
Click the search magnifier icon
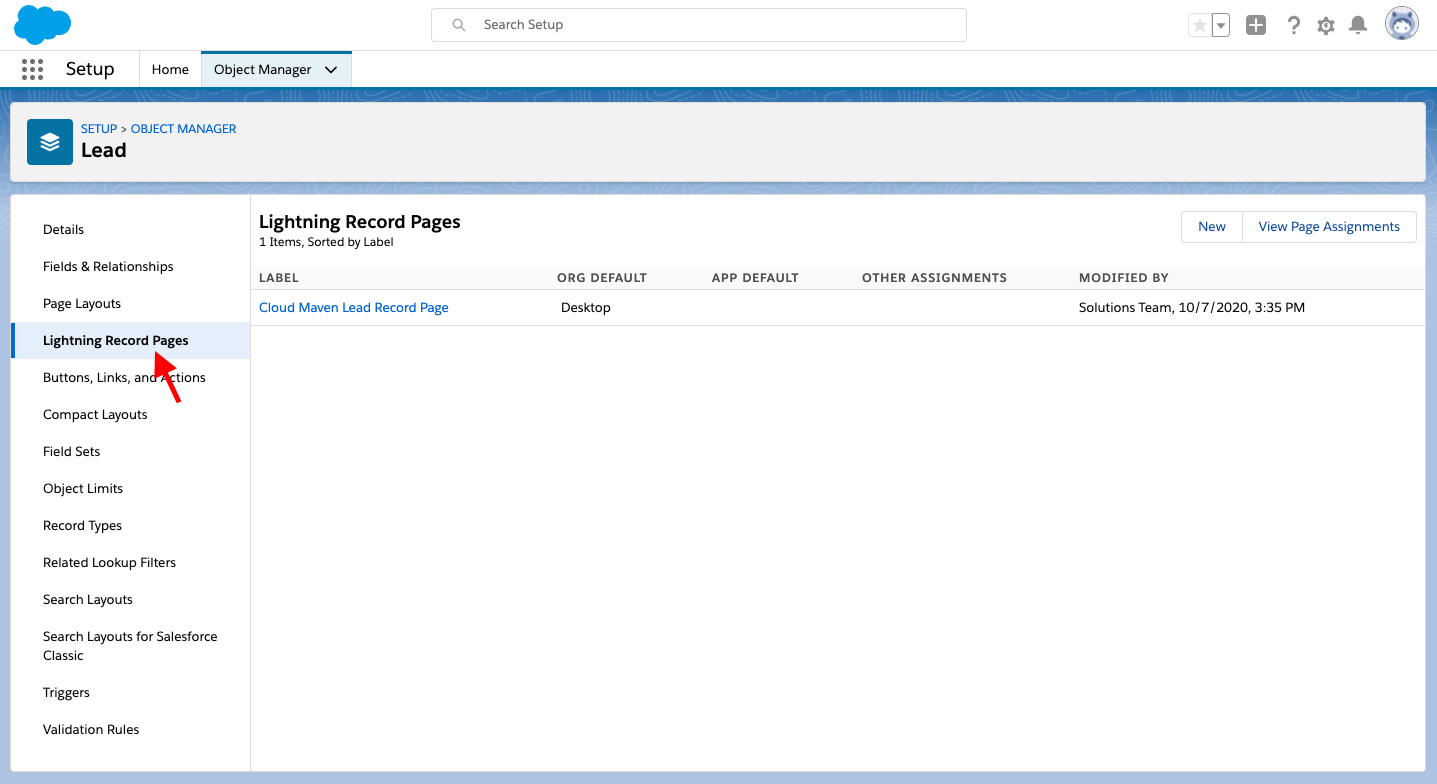click(459, 25)
